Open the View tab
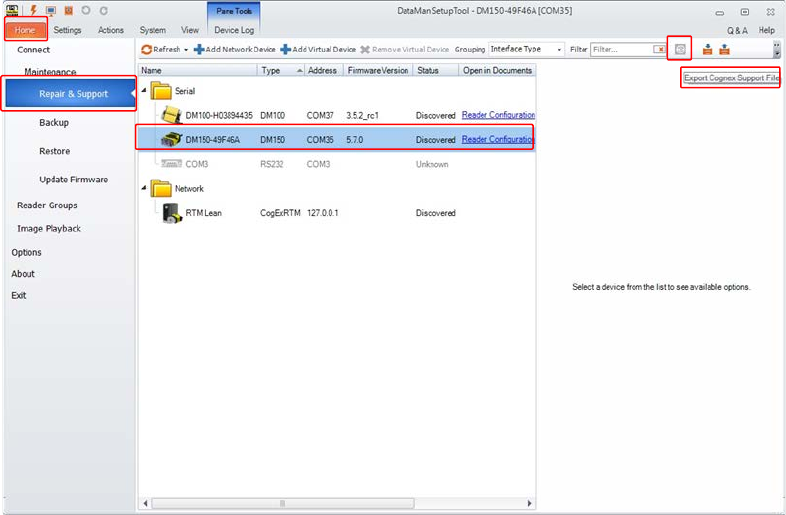 pyautogui.click(x=189, y=30)
